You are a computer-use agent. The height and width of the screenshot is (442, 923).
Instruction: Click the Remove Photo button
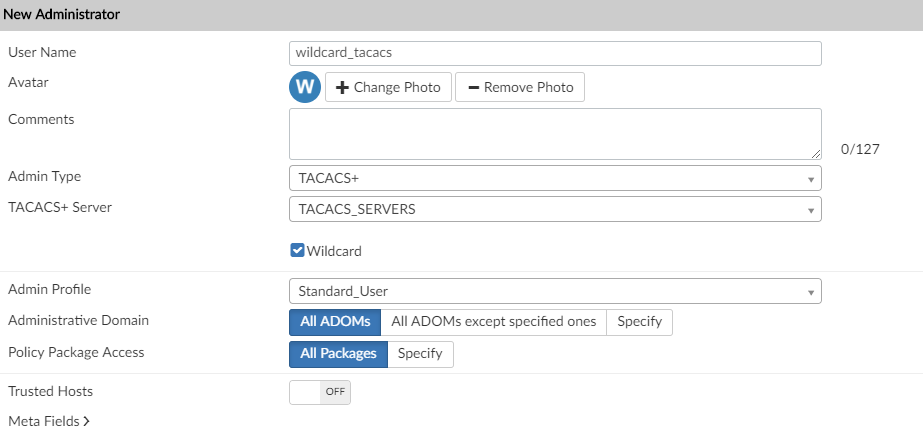click(520, 87)
